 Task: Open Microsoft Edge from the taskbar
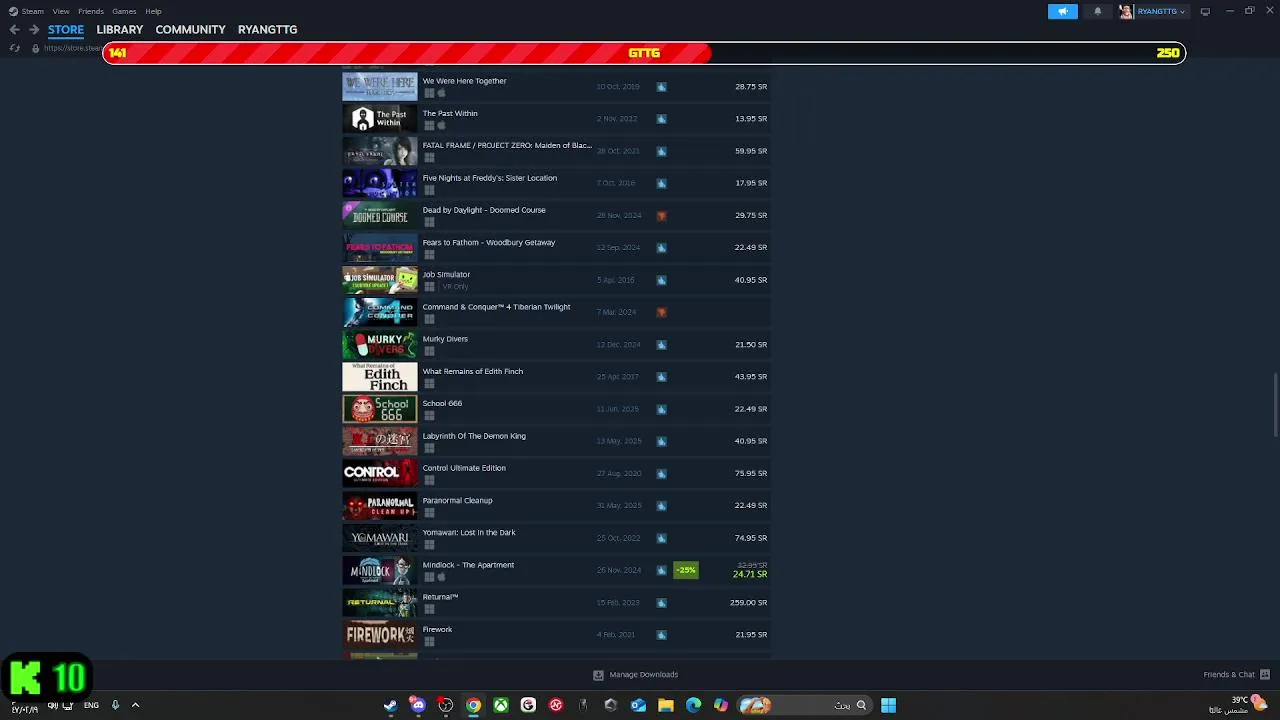(693, 705)
